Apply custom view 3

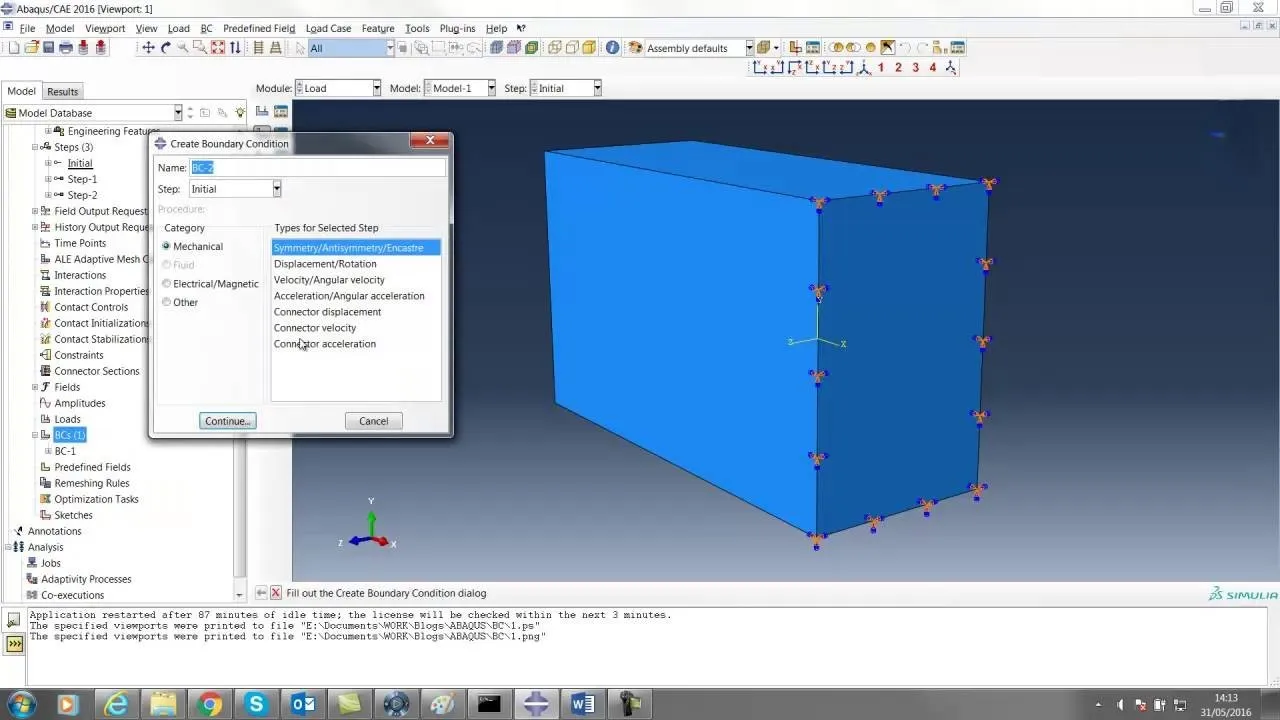915,68
